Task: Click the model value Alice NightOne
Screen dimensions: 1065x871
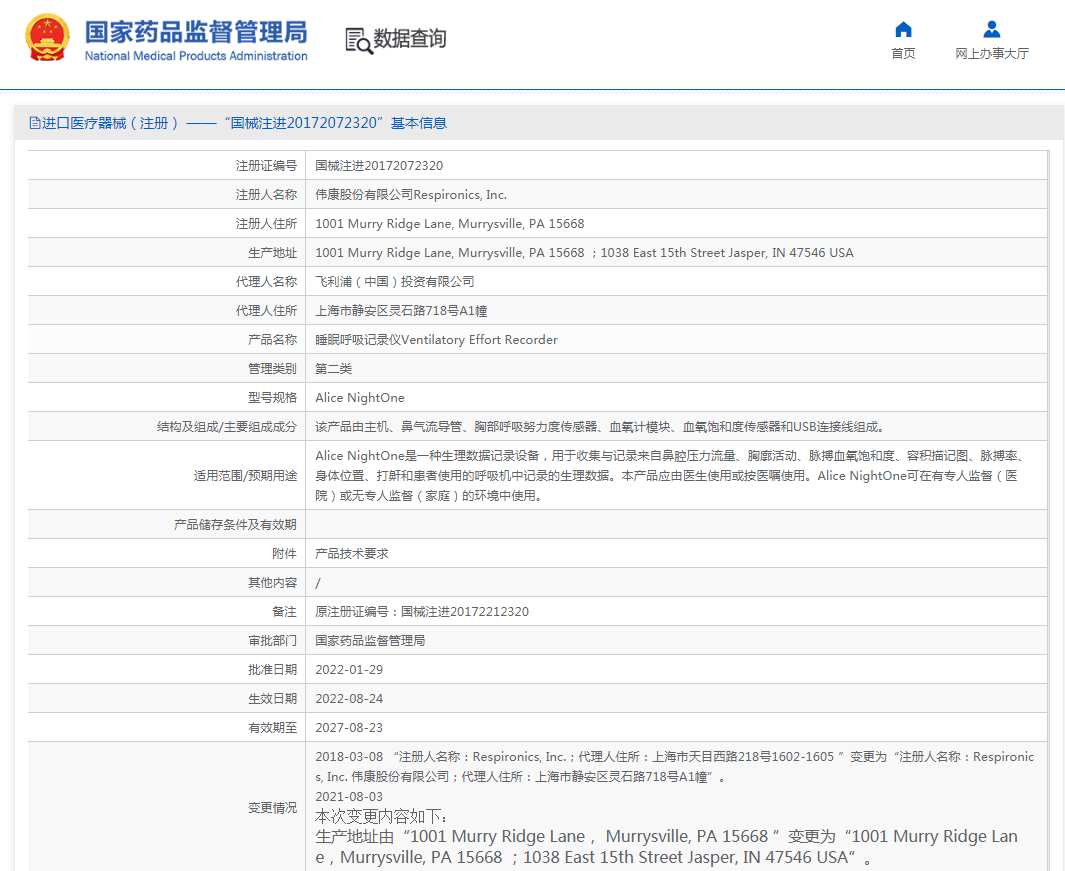Action: 360,398
